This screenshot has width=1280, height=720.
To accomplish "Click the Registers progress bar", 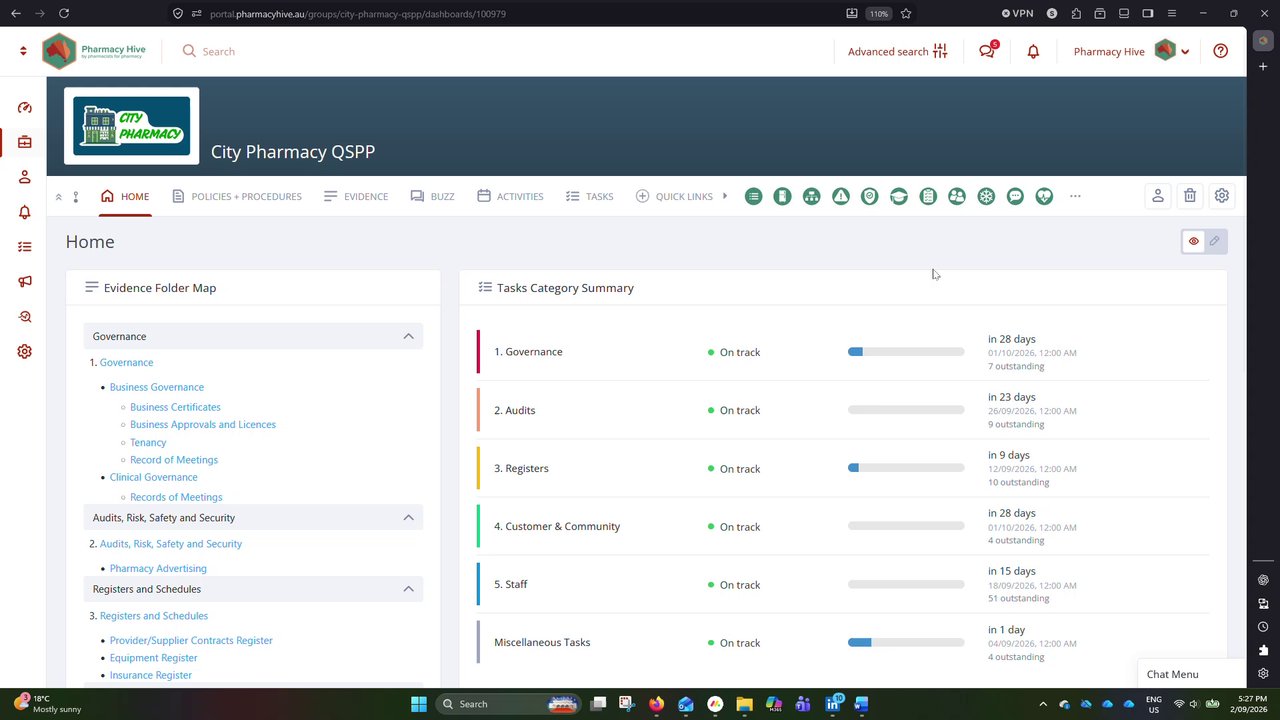I will click(x=906, y=468).
